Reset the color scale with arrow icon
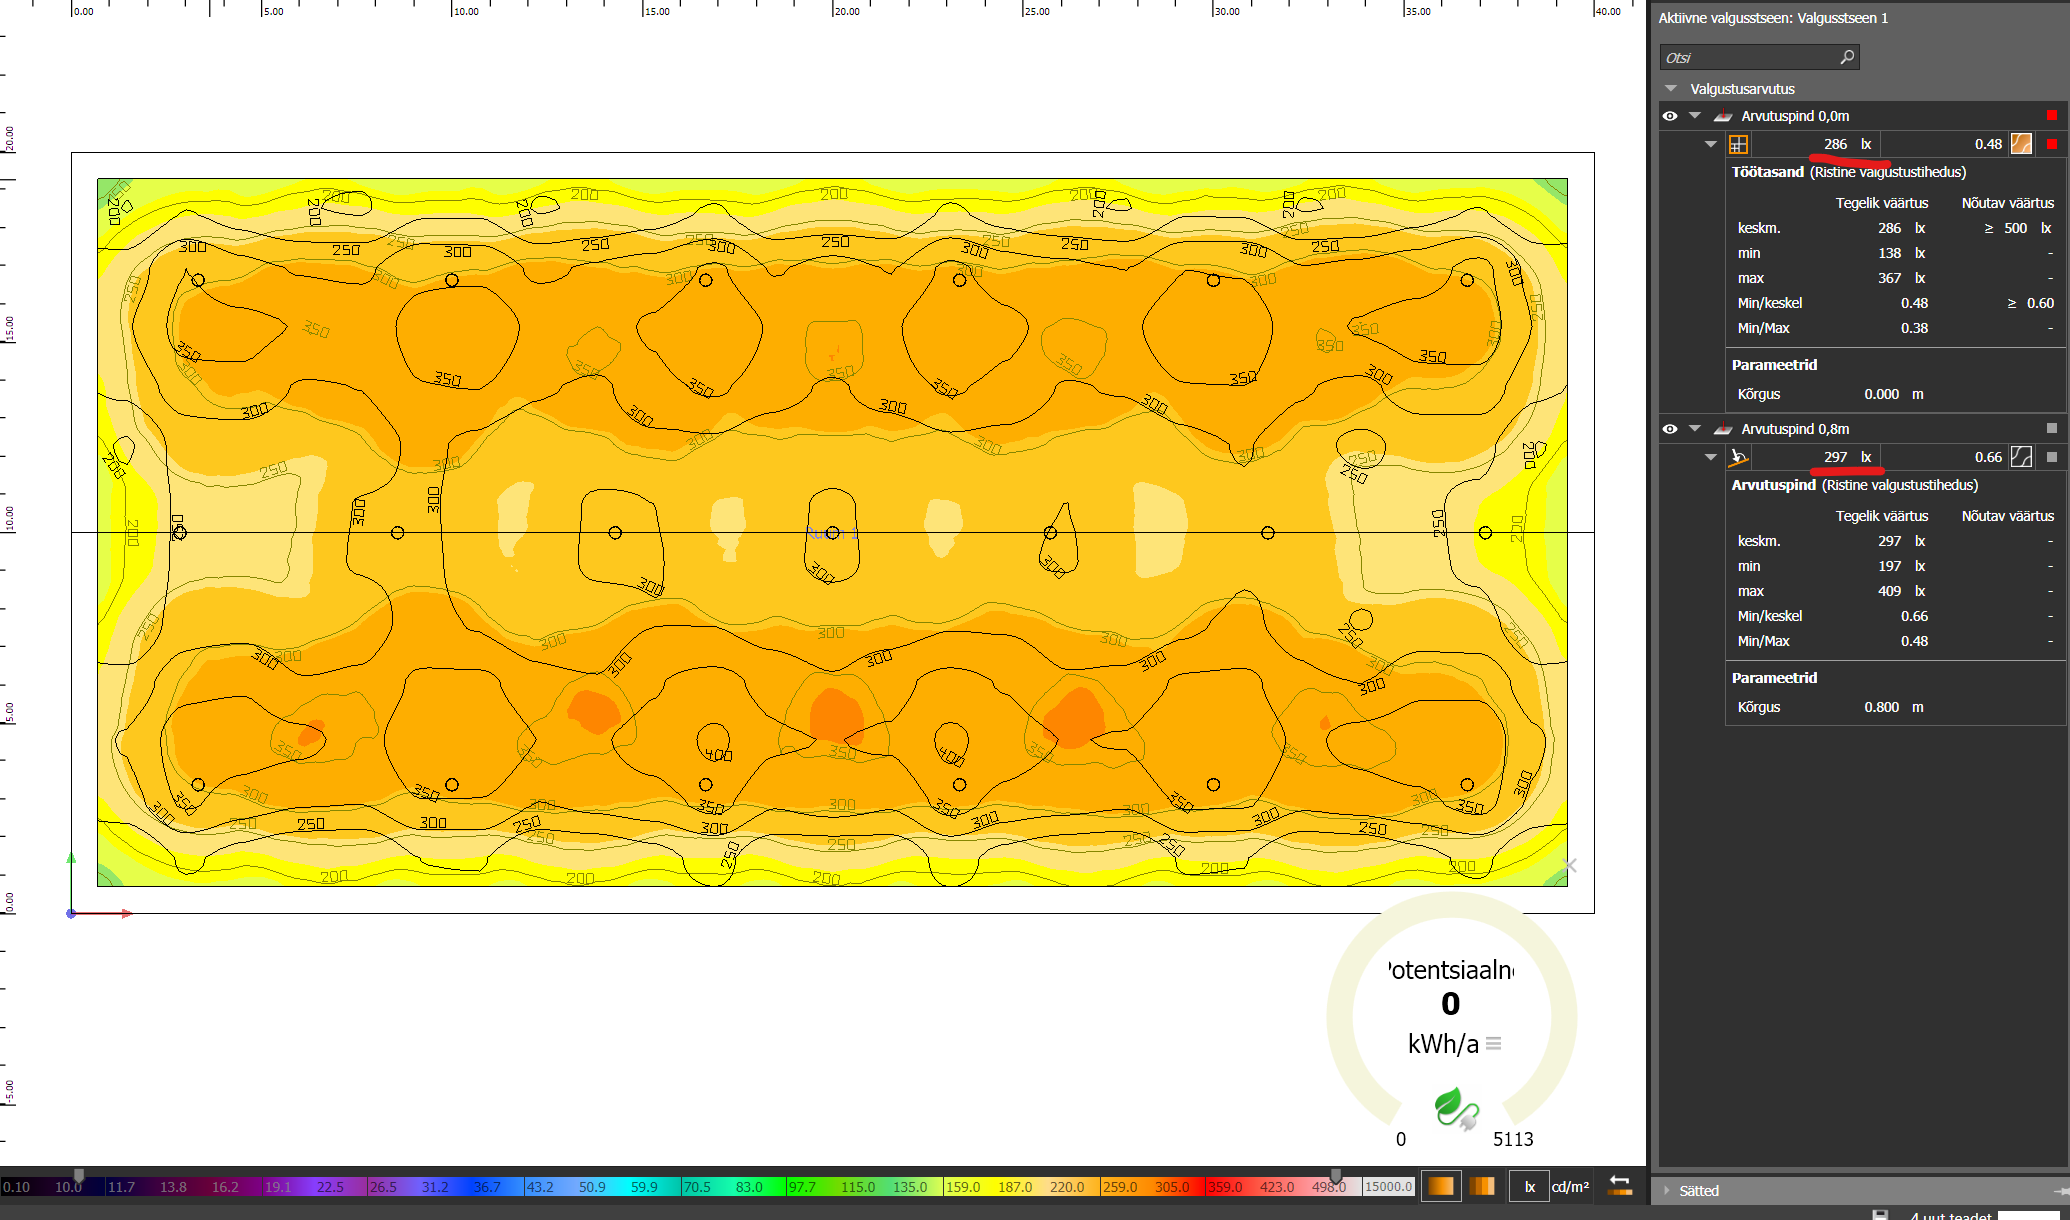Screen dimensions: 2070x1220 (x=1619, y=1186)
